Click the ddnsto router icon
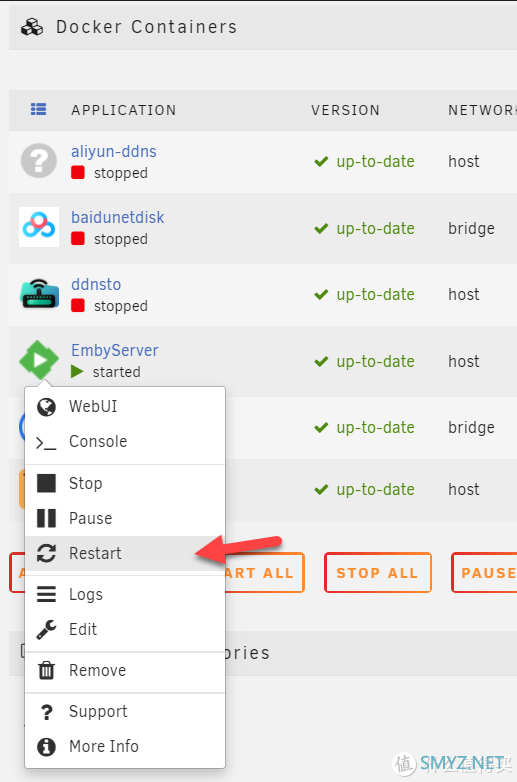This screenshot has width=517, height=782. (39, 294)
